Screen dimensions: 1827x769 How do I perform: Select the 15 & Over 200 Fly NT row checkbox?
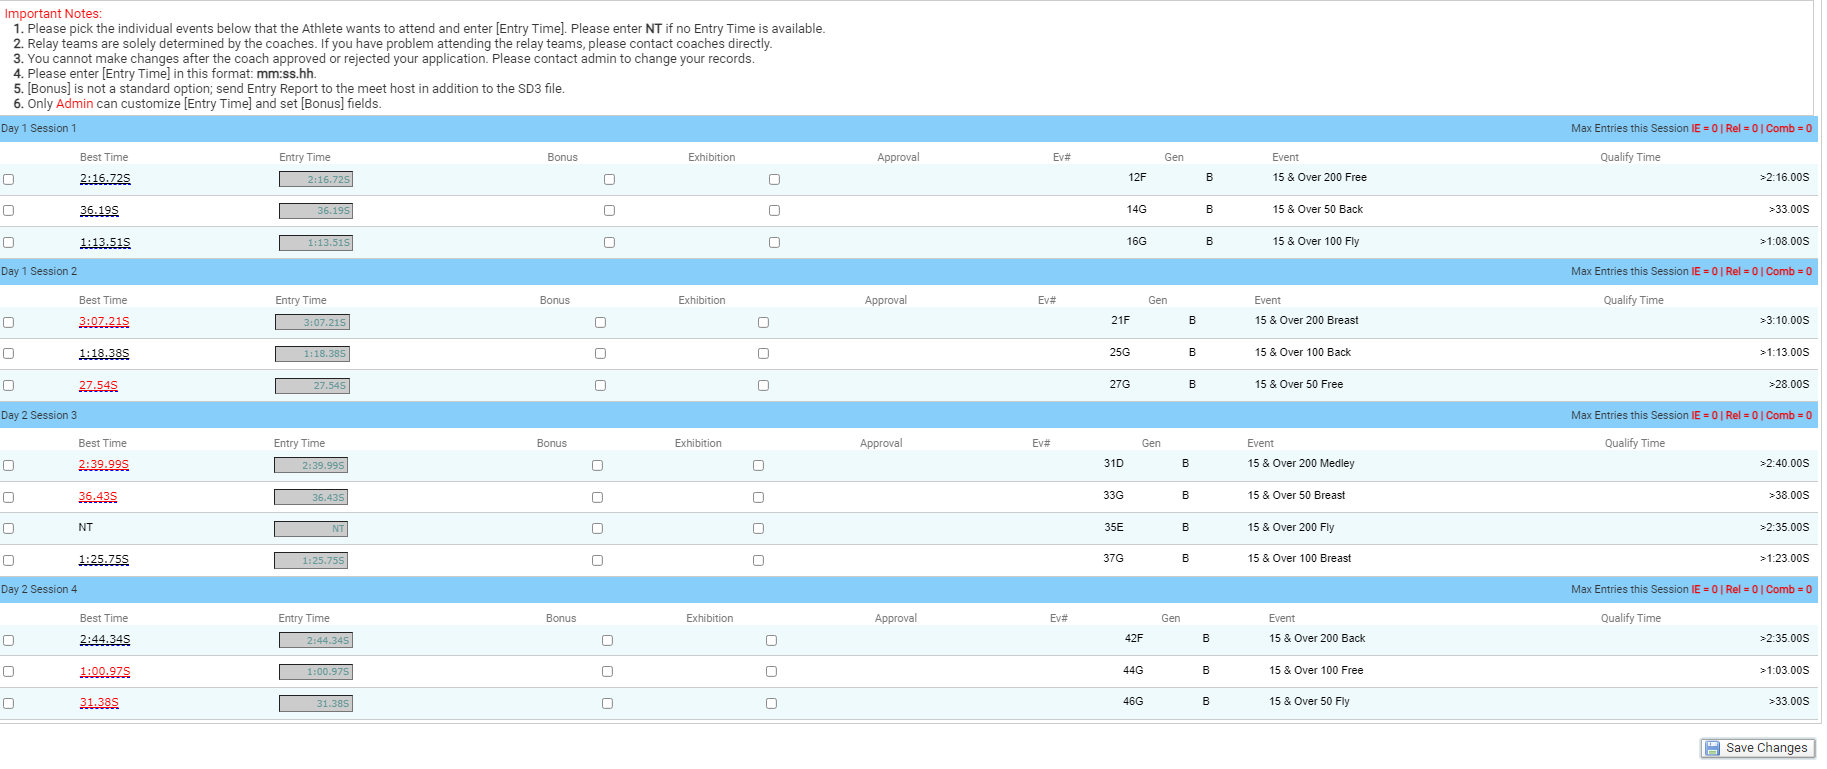click(9, 529)
